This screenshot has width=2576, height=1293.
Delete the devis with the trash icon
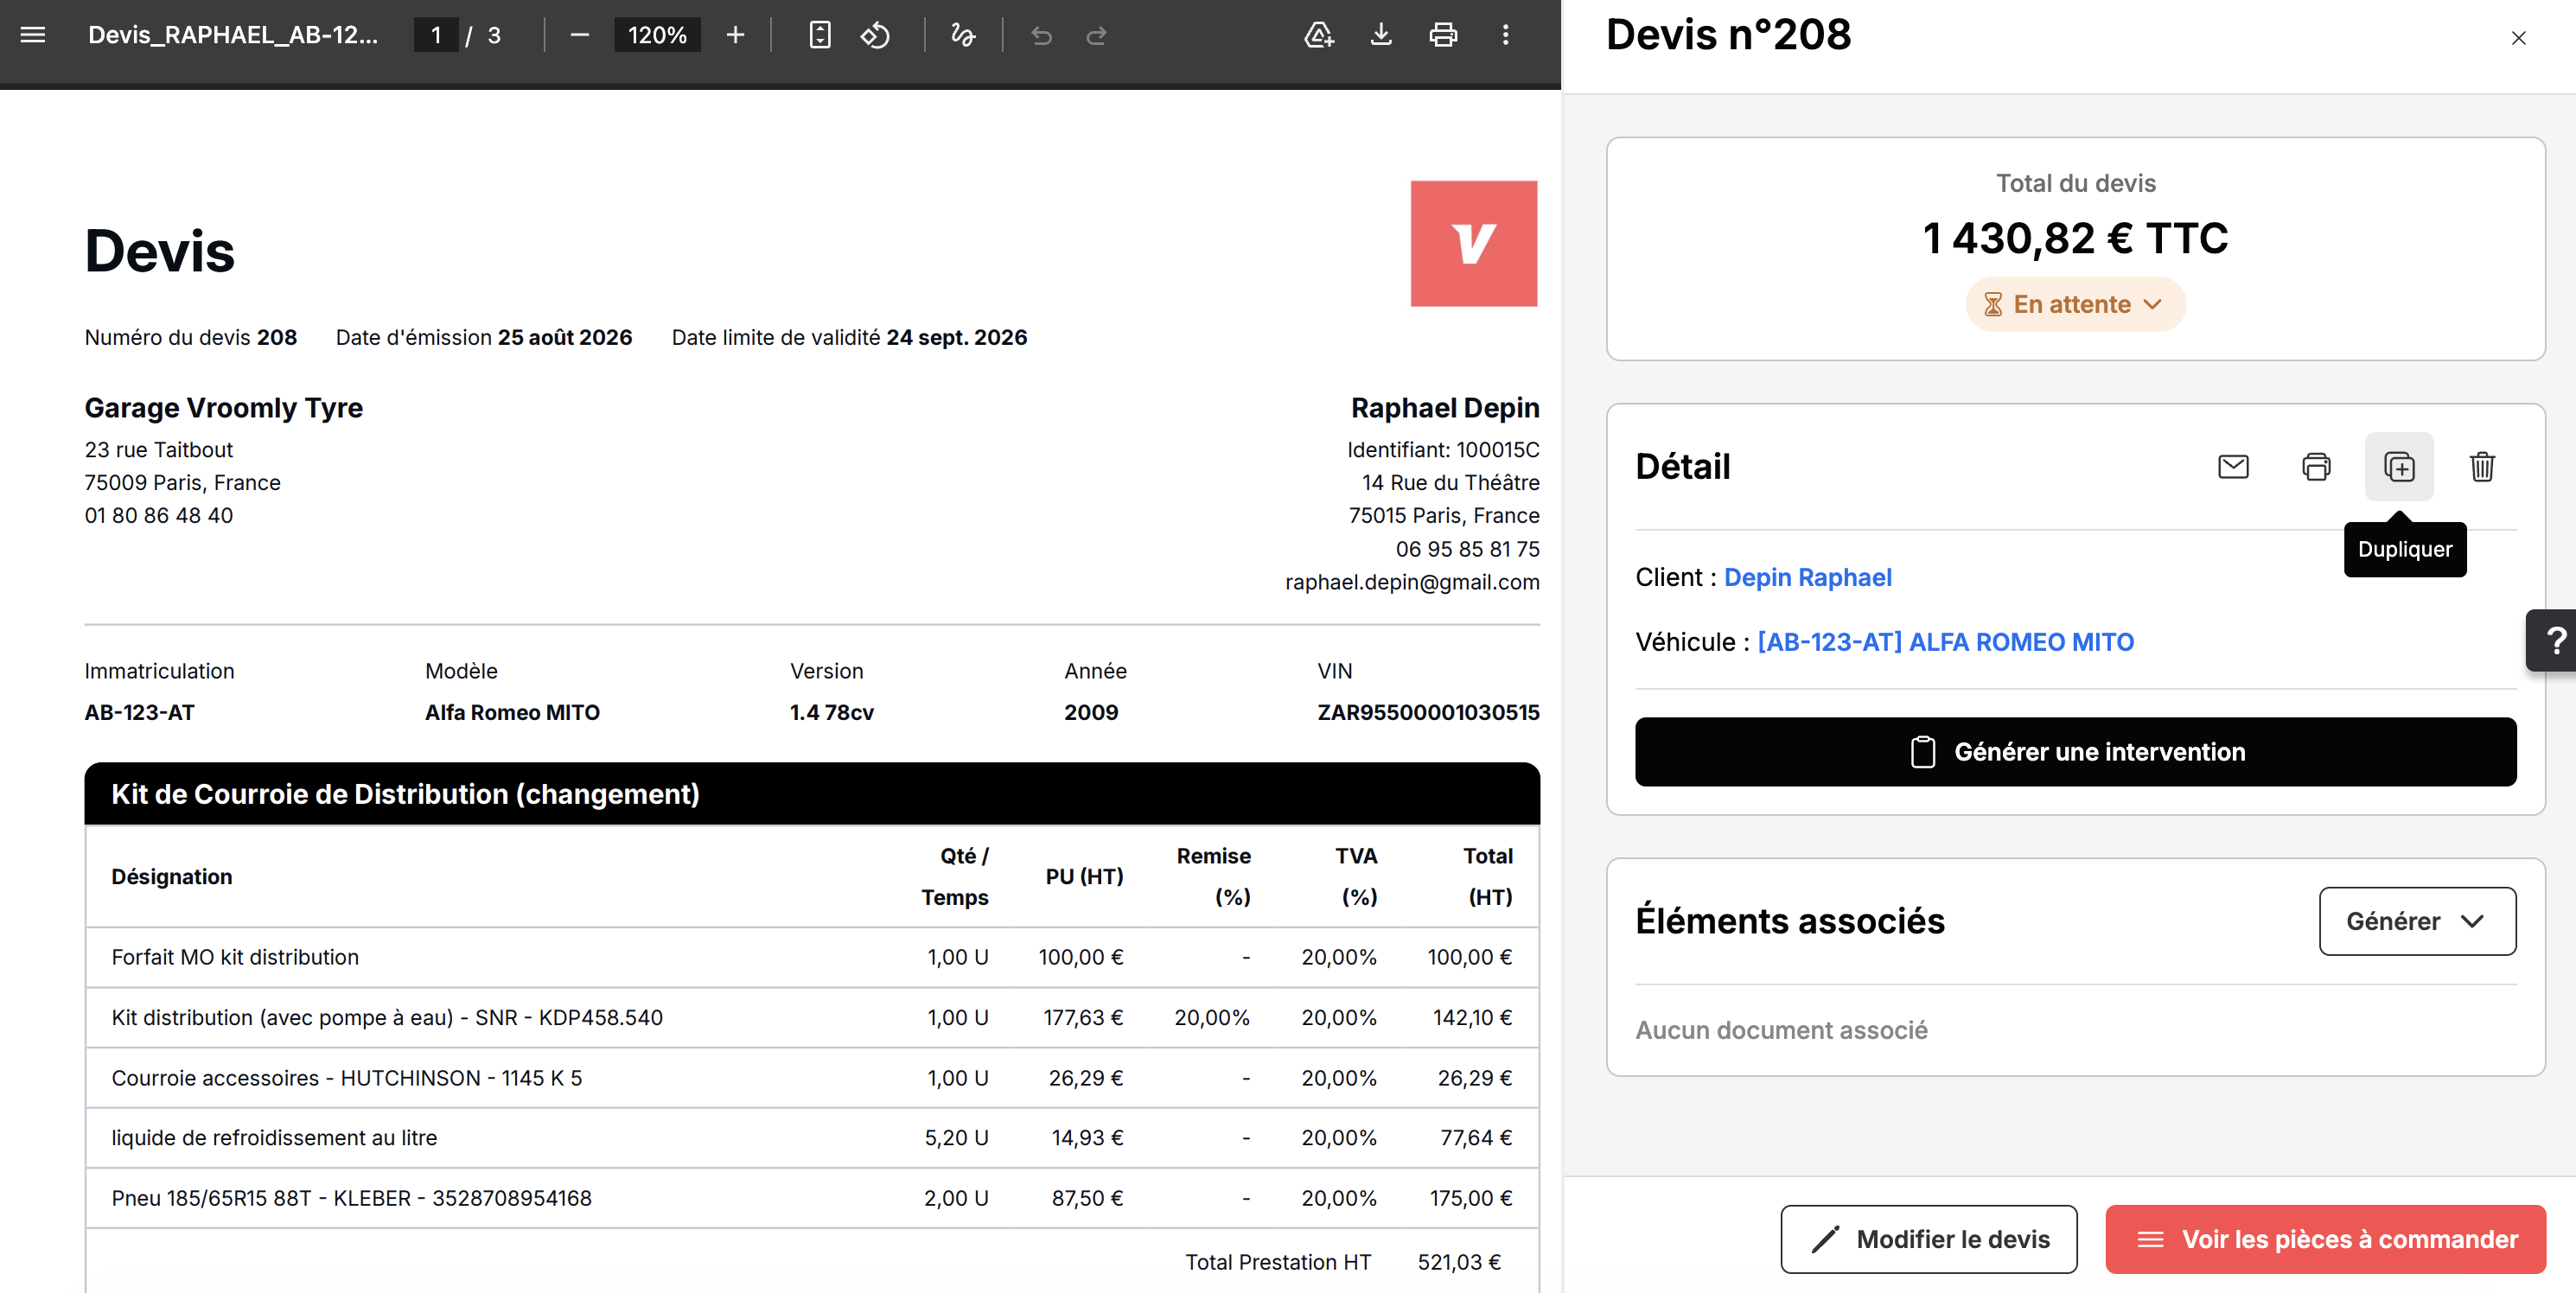coord(2482,466)
